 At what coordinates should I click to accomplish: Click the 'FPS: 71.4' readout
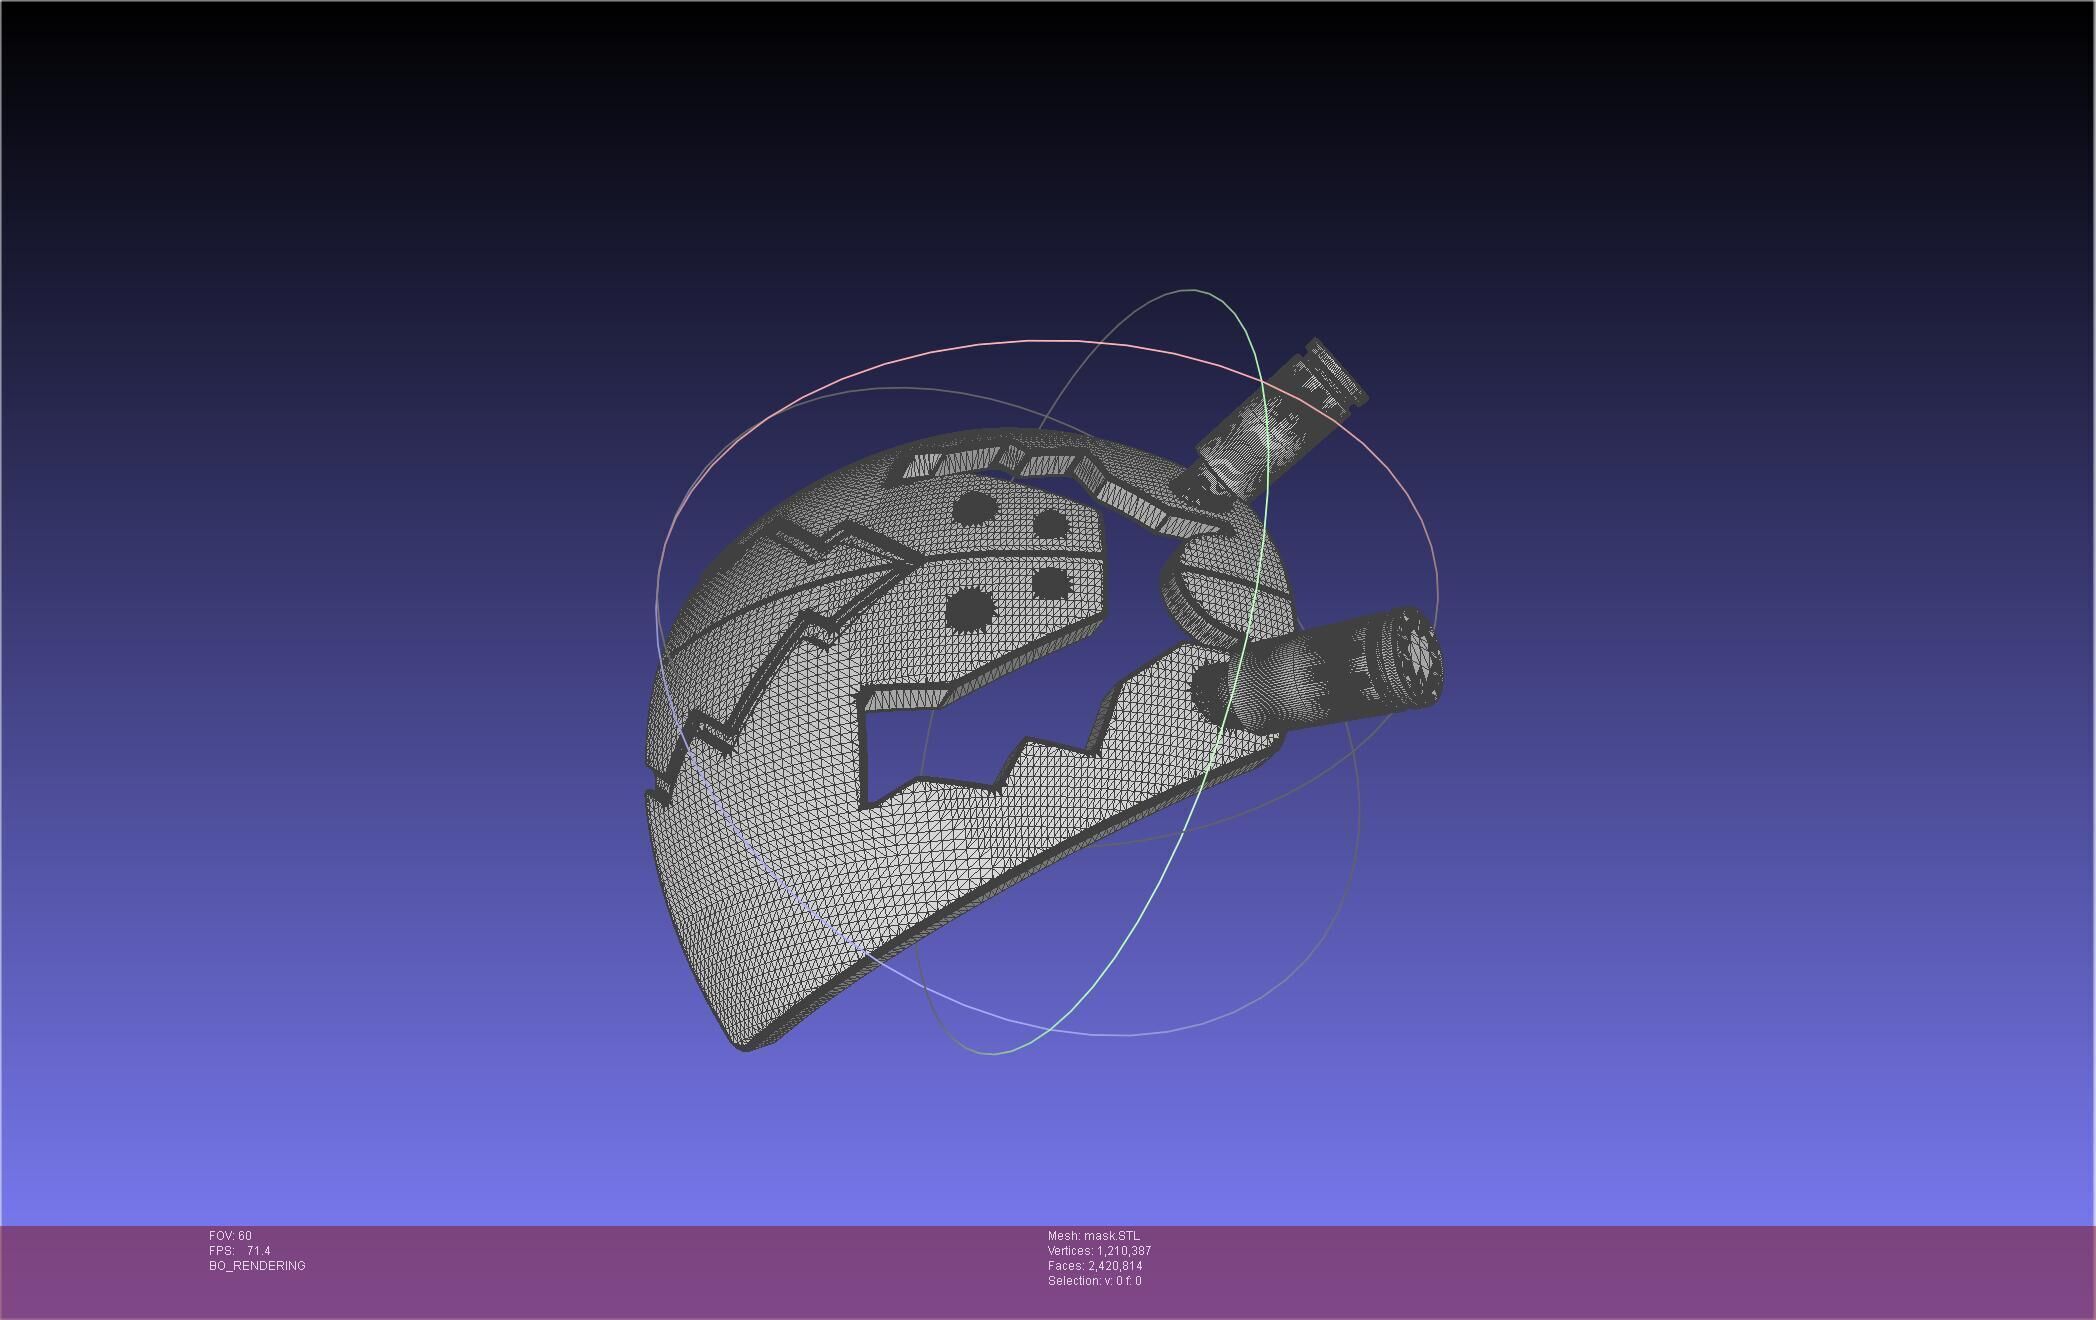pyautogui.click(x=240, y=1251)
